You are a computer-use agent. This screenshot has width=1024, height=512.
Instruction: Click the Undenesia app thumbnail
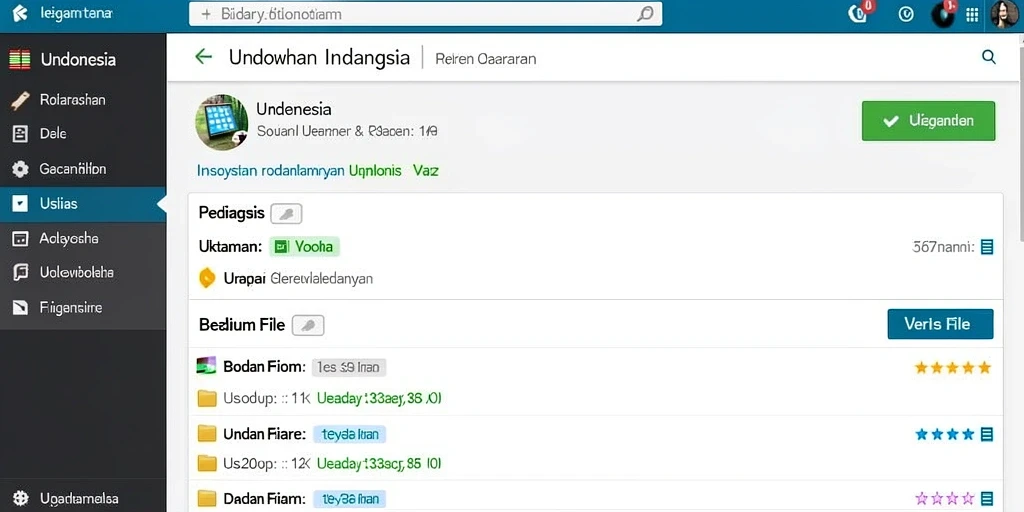(x=221, y=122)
